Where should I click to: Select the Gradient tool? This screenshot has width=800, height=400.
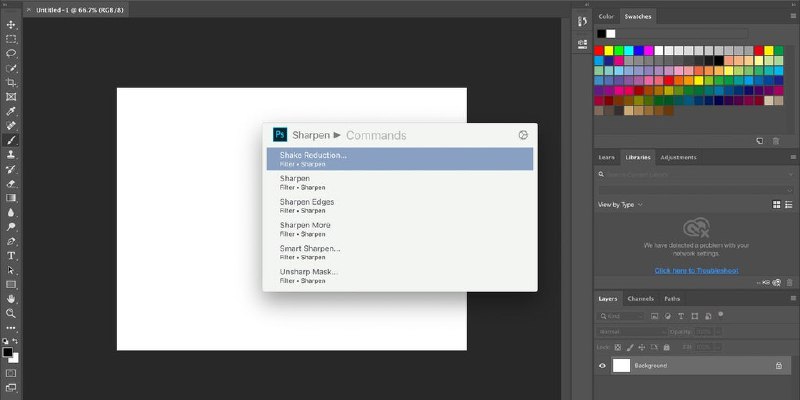(x=11, y=197)
